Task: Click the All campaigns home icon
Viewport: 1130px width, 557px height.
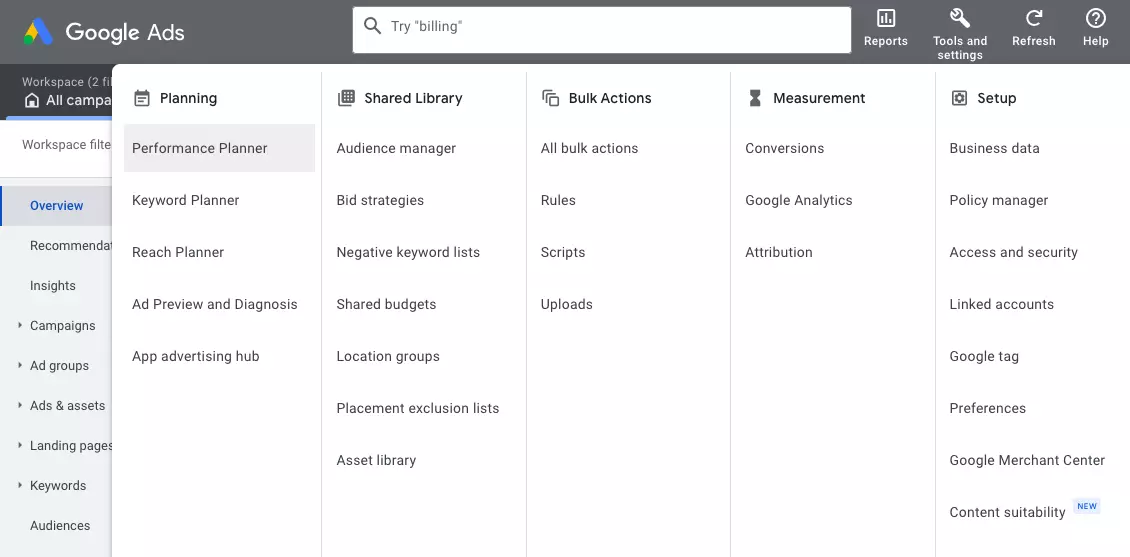Action: (32, 100)
